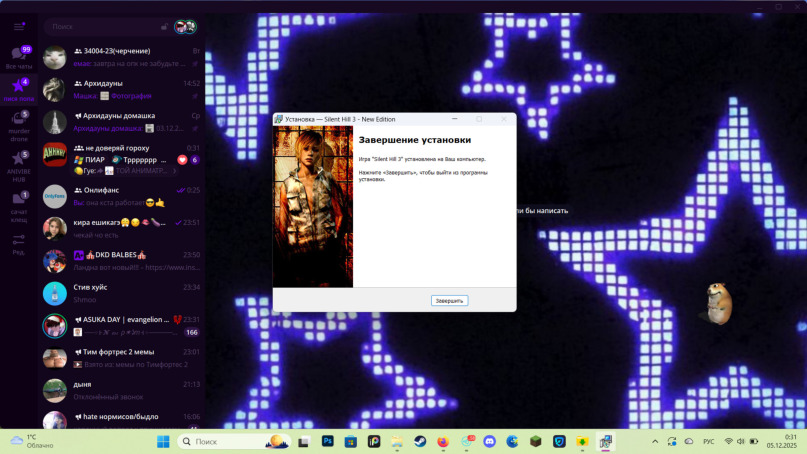Viewport: 807px width, 454px height.
Task: Open Microsoft Edge from the taskbar
Action: 513,442
